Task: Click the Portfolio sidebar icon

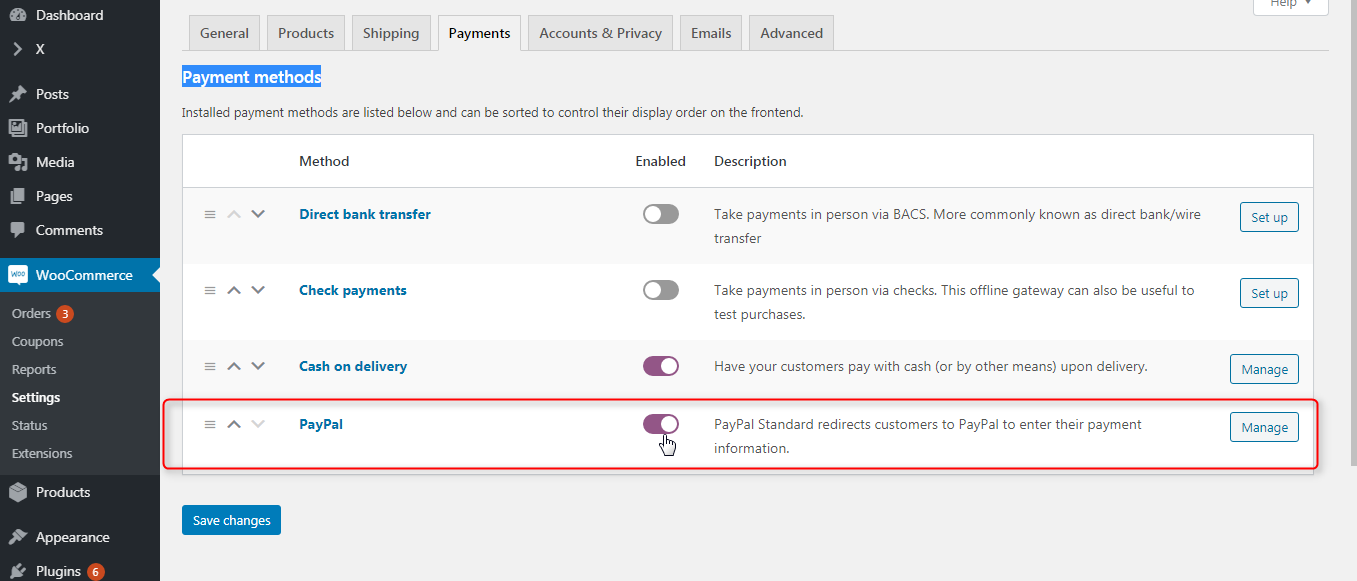Action: click(18, 128)
